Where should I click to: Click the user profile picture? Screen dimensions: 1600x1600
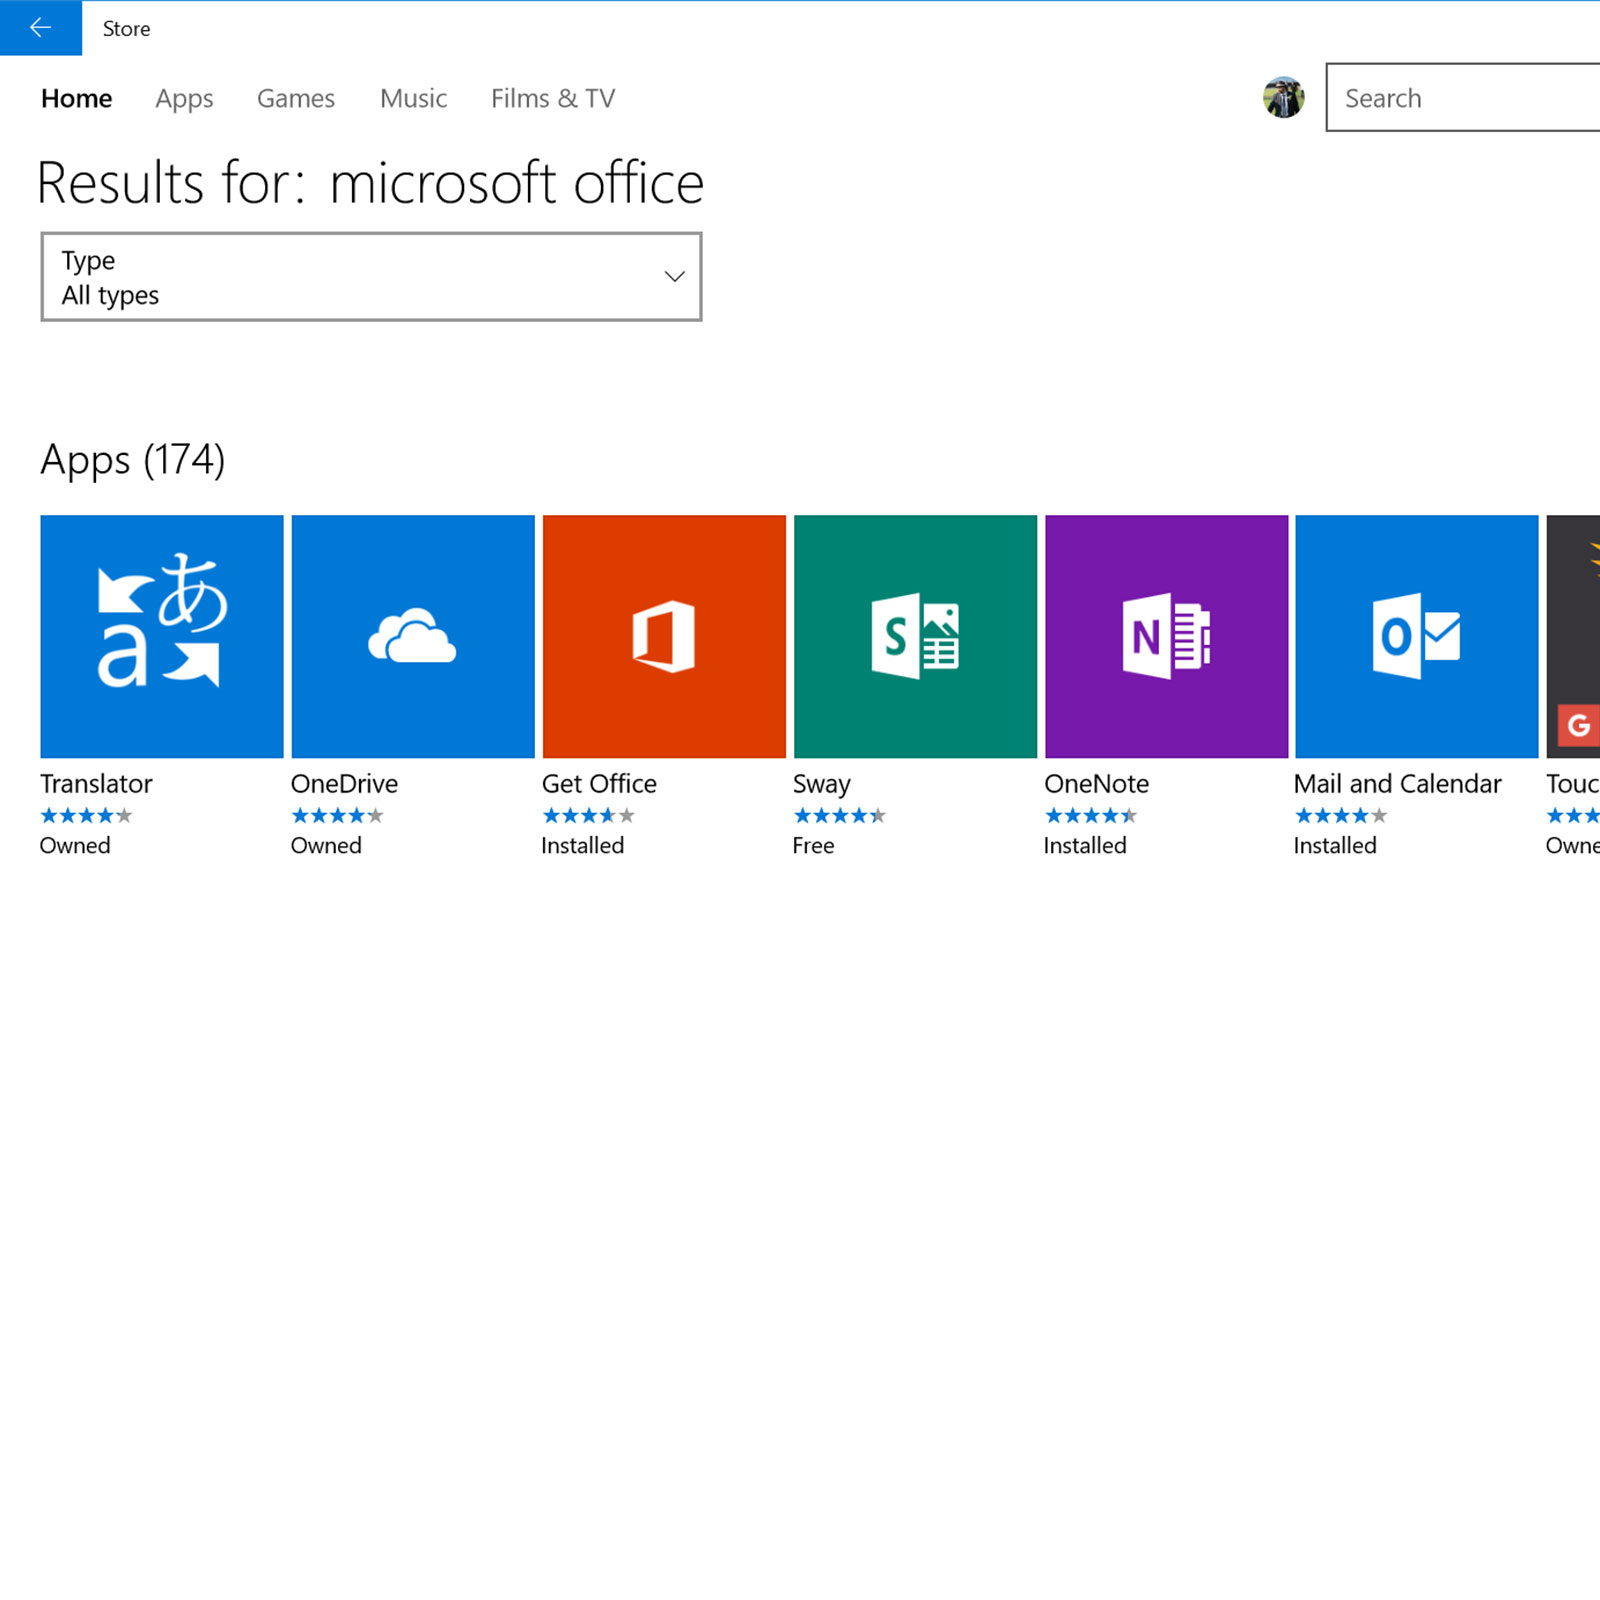[1283, 98]
